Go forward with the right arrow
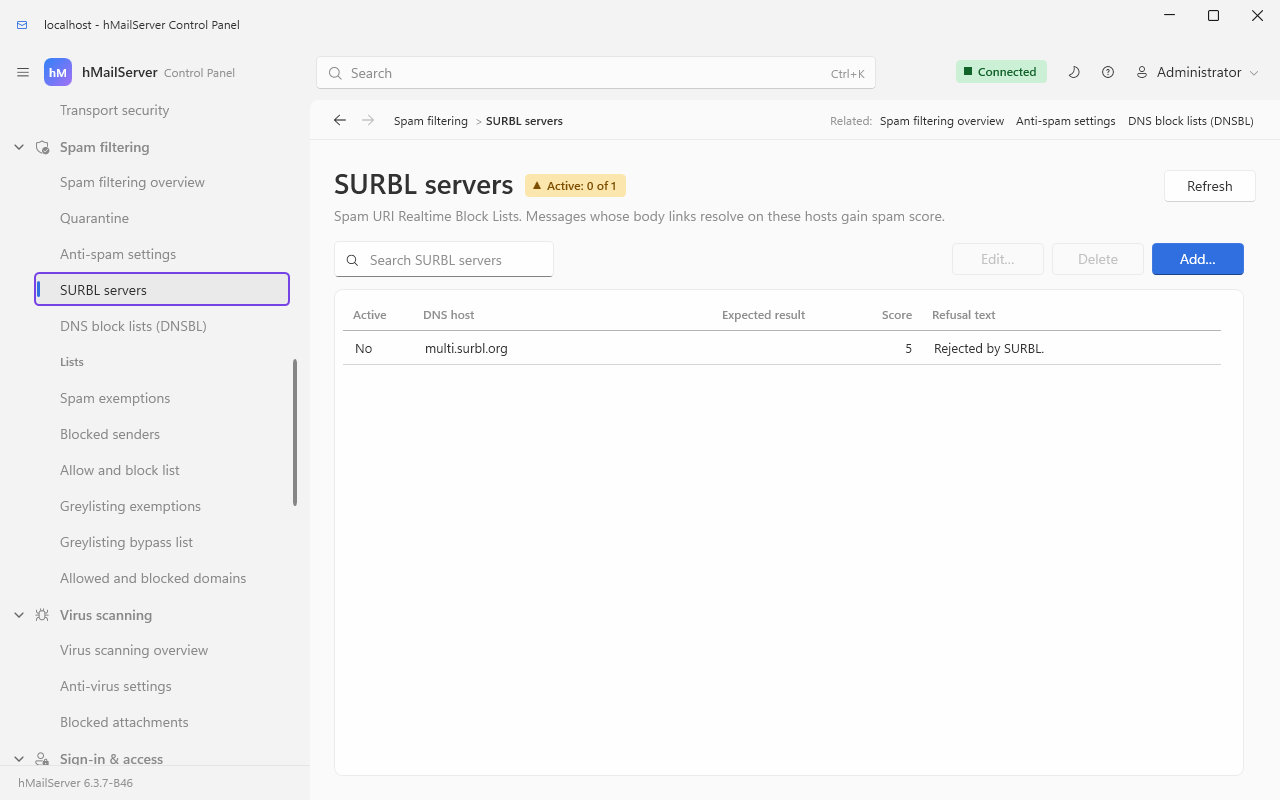The width and height of the screenshot is (1280, 800). click(x=368, y=120)
